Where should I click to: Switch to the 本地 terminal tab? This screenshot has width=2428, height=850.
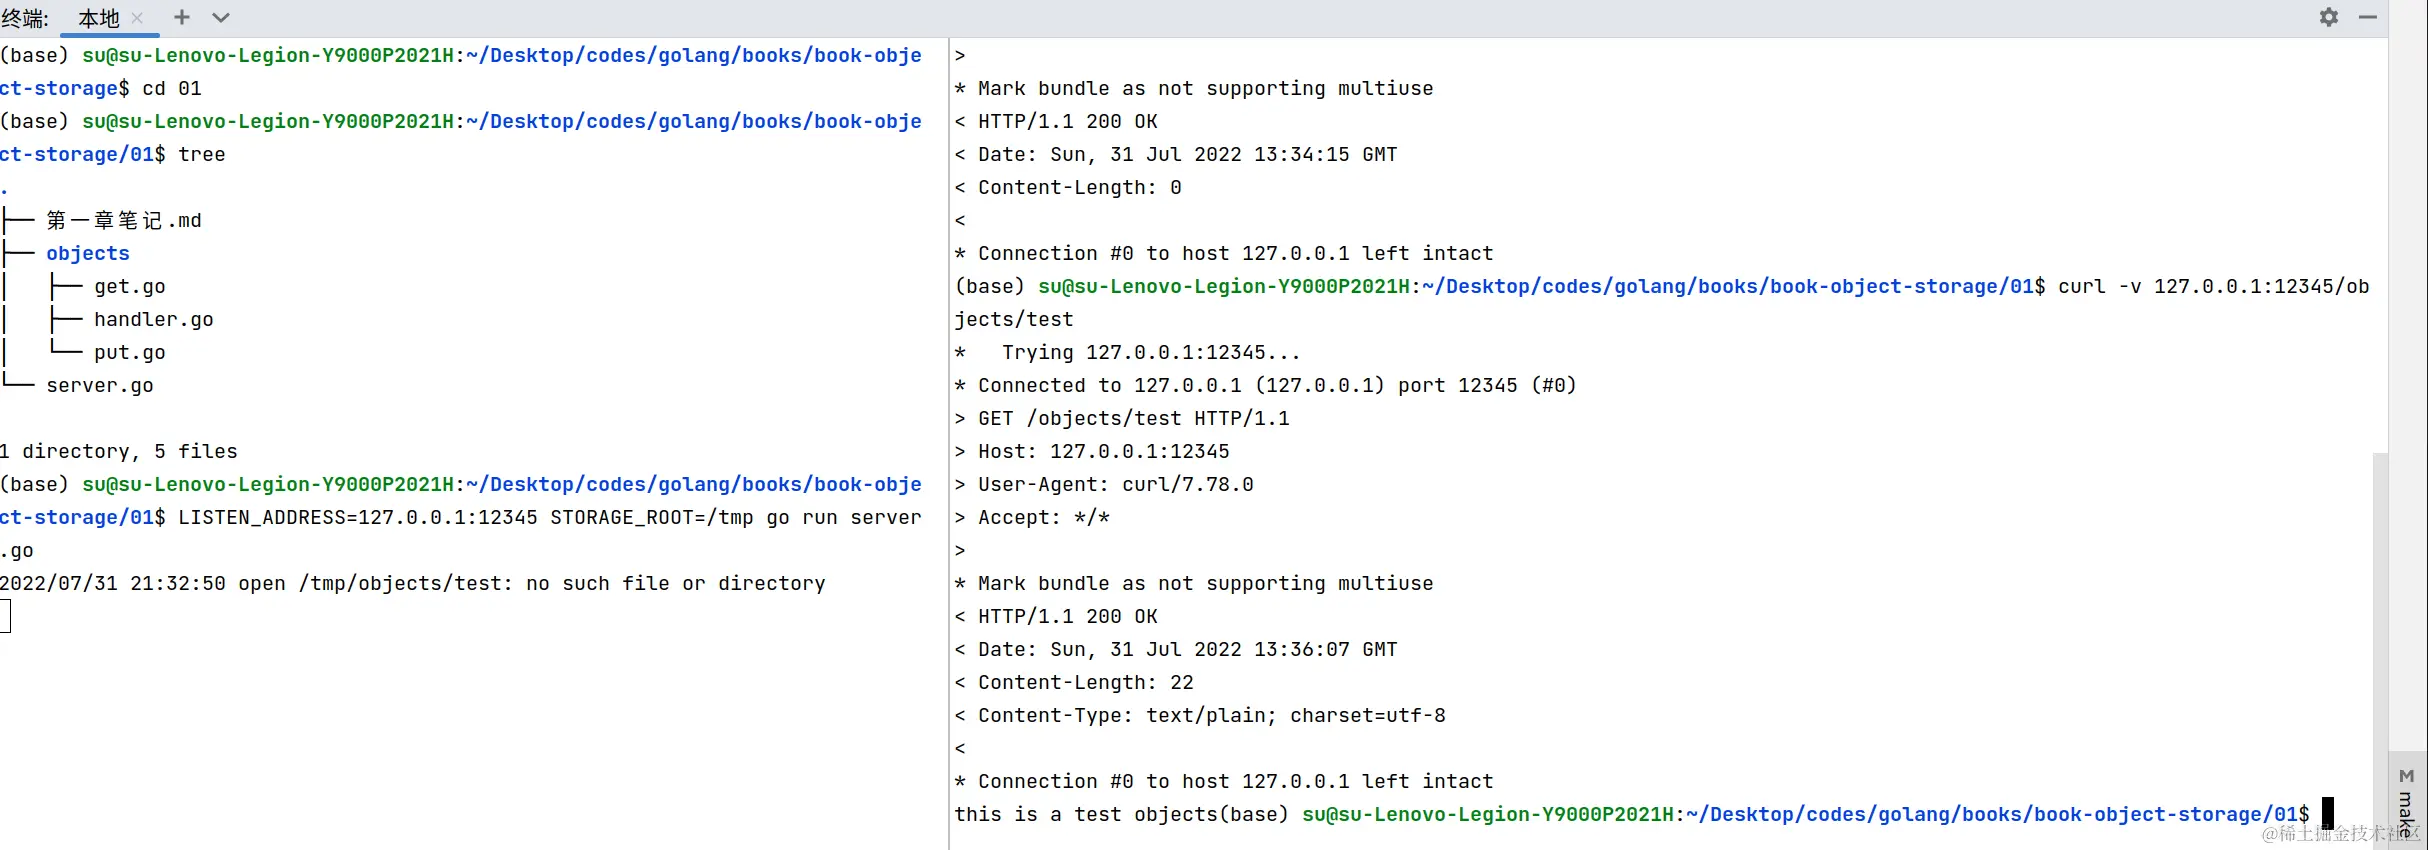98,18
